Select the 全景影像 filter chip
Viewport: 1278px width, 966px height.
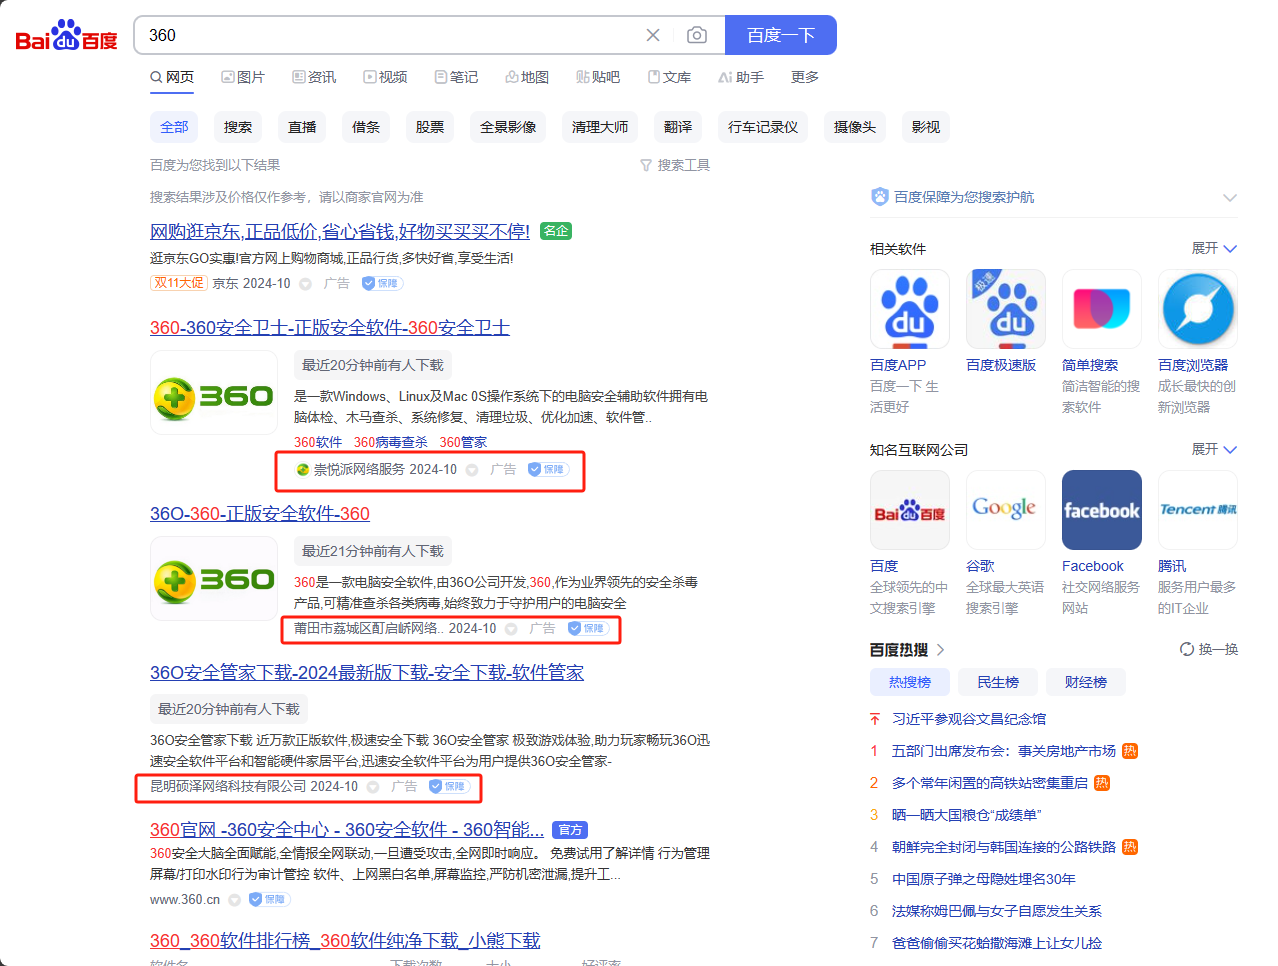(508, 127)
